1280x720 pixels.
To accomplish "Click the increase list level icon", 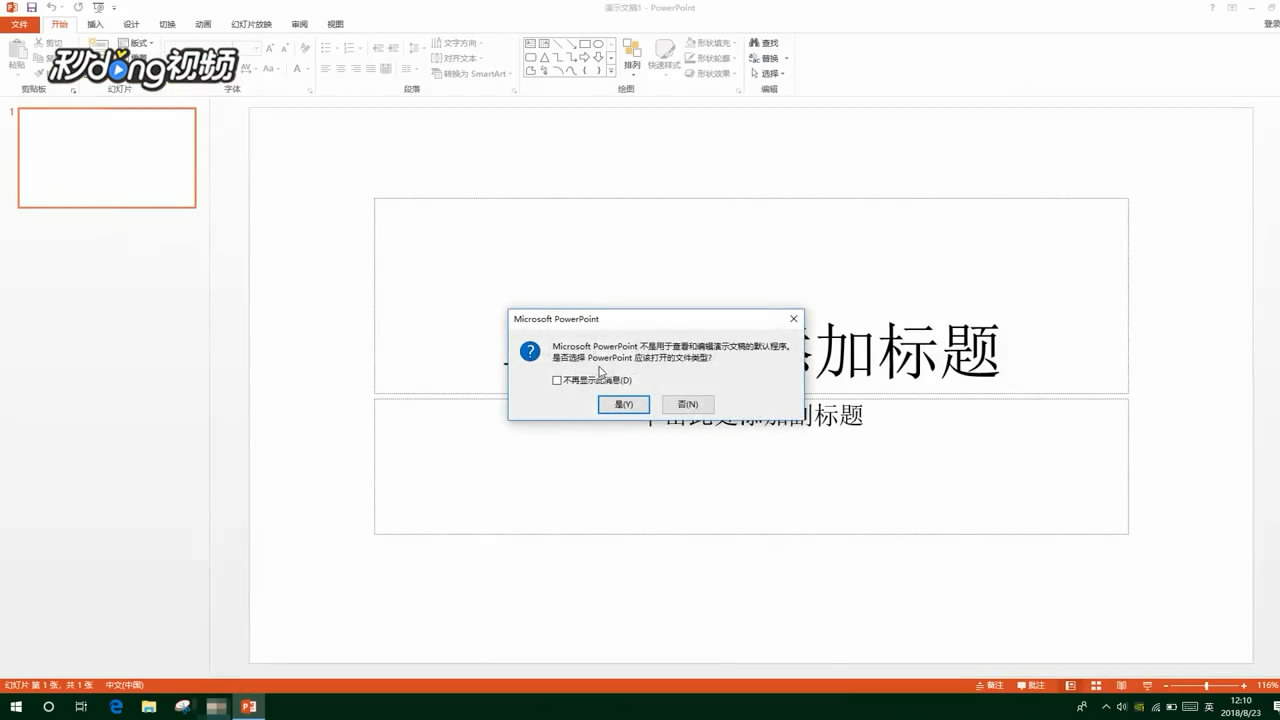I will click(394, 48).
